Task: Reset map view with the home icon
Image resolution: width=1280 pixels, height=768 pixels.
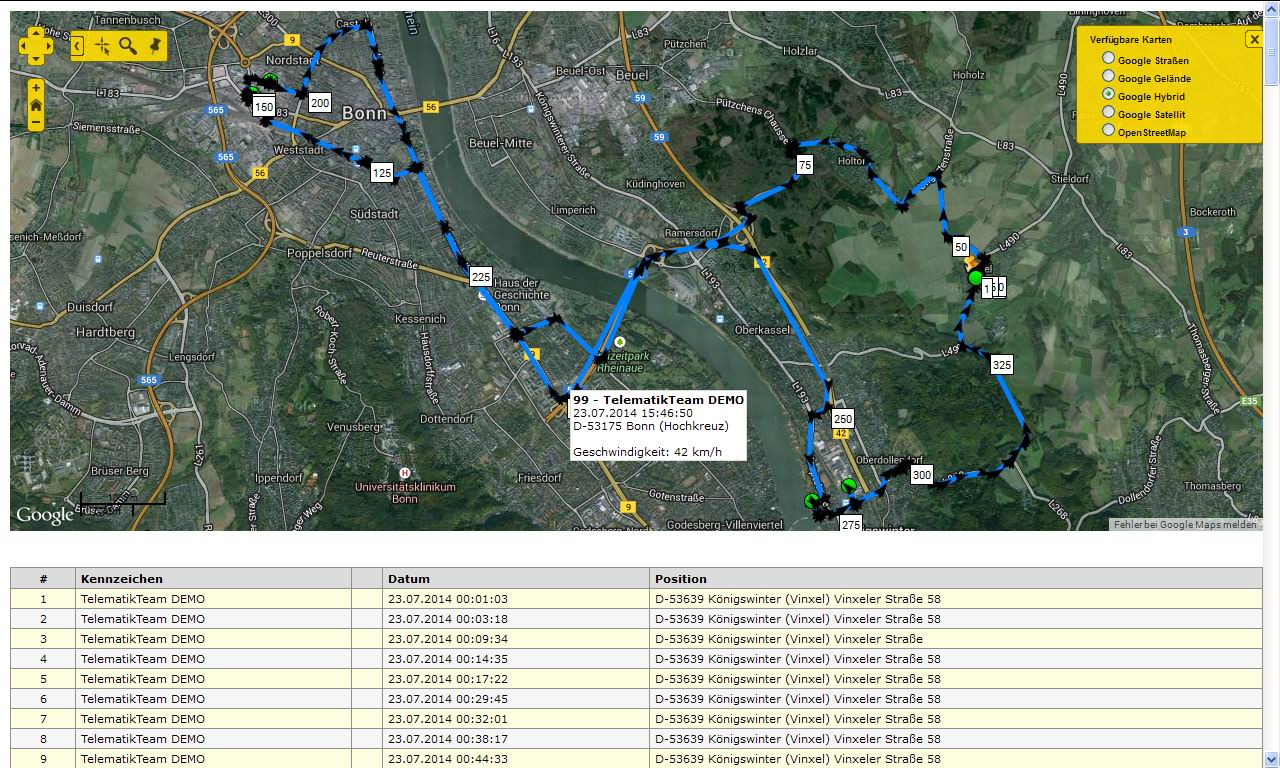Action: point(36,105)
